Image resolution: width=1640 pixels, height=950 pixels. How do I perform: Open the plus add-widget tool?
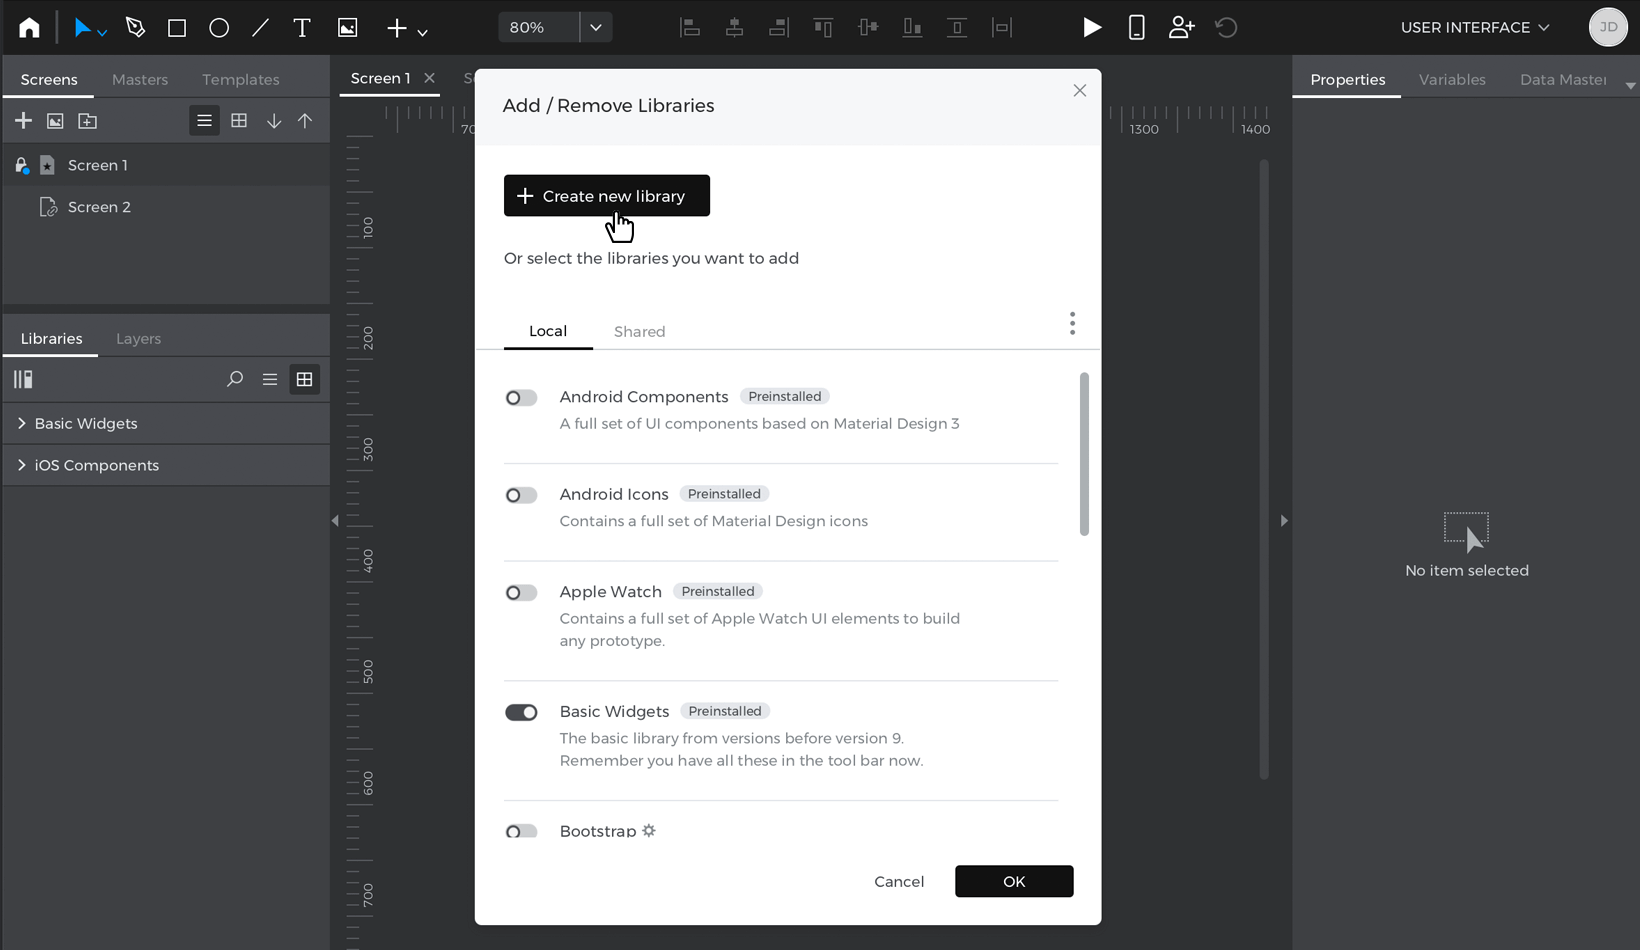tap(397, 28)
